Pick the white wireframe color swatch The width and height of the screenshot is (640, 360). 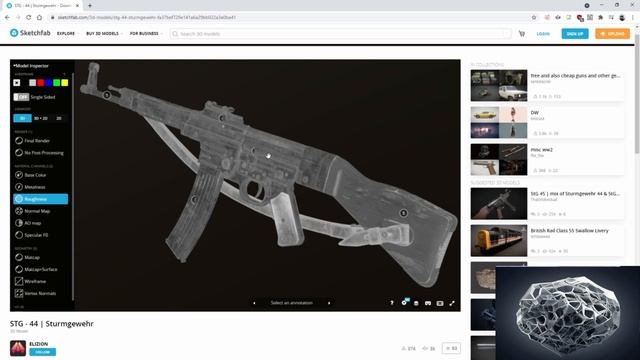(x=33, y=83)
